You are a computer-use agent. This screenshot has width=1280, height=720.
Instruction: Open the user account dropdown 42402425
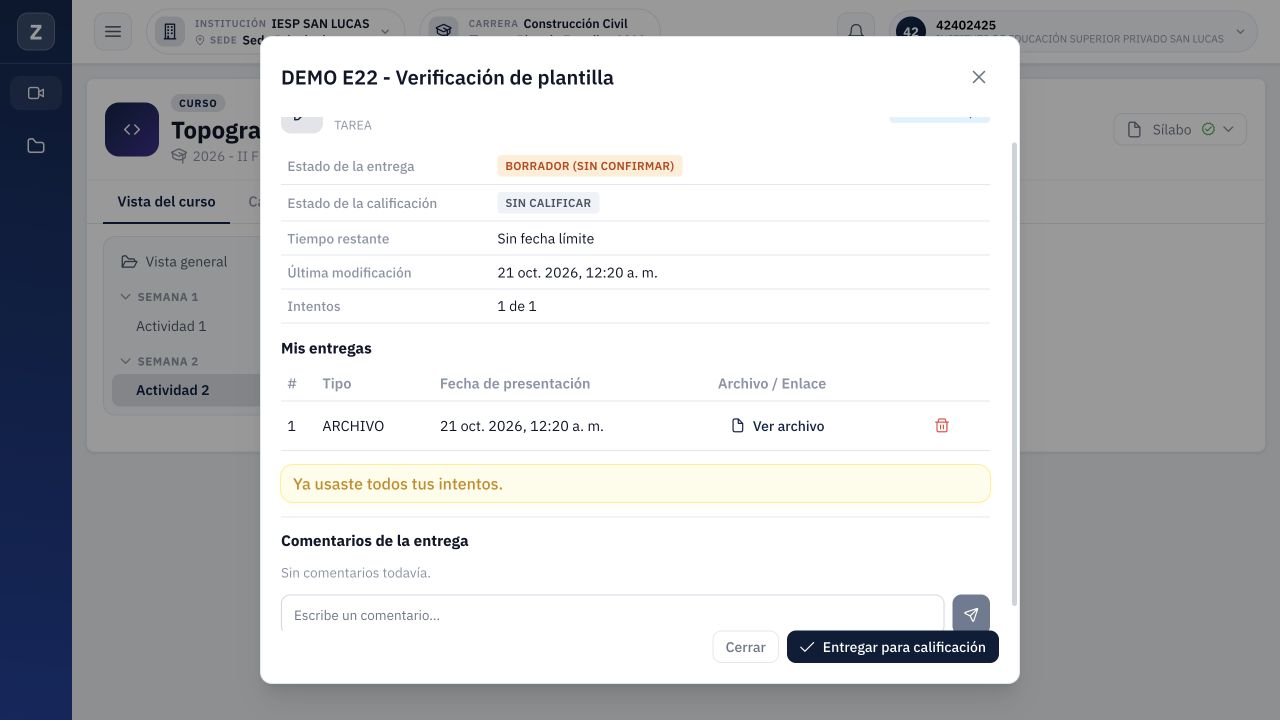point(1072,32)
